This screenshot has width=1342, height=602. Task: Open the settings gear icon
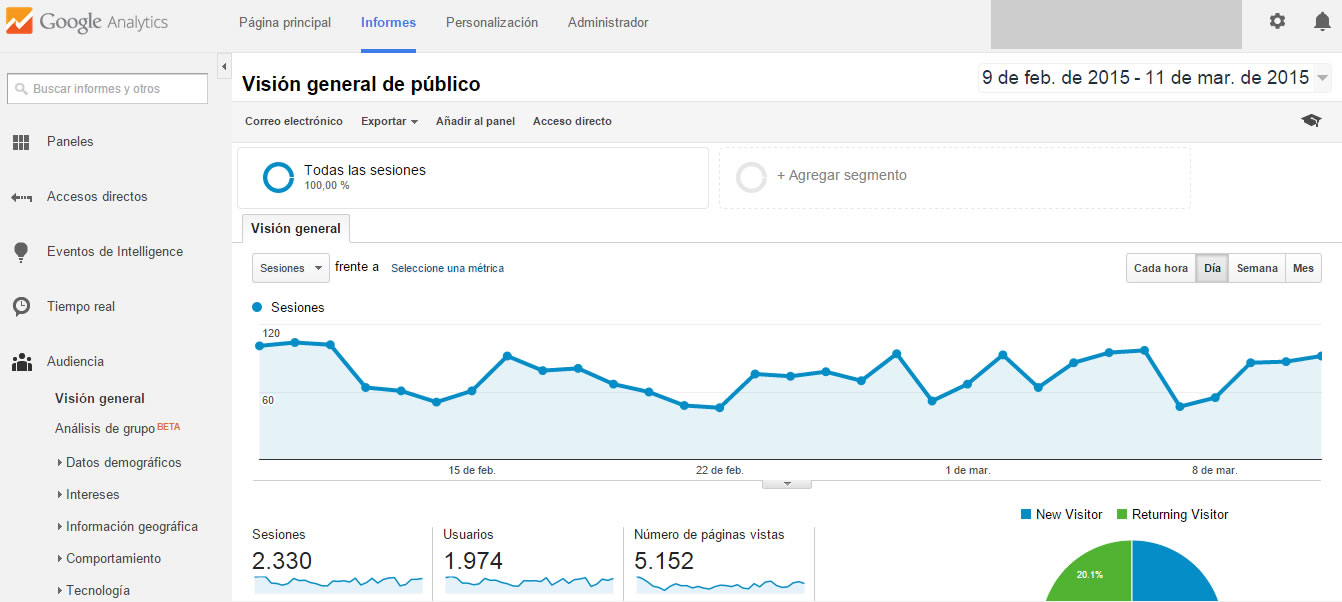[x=1277, y=20]
